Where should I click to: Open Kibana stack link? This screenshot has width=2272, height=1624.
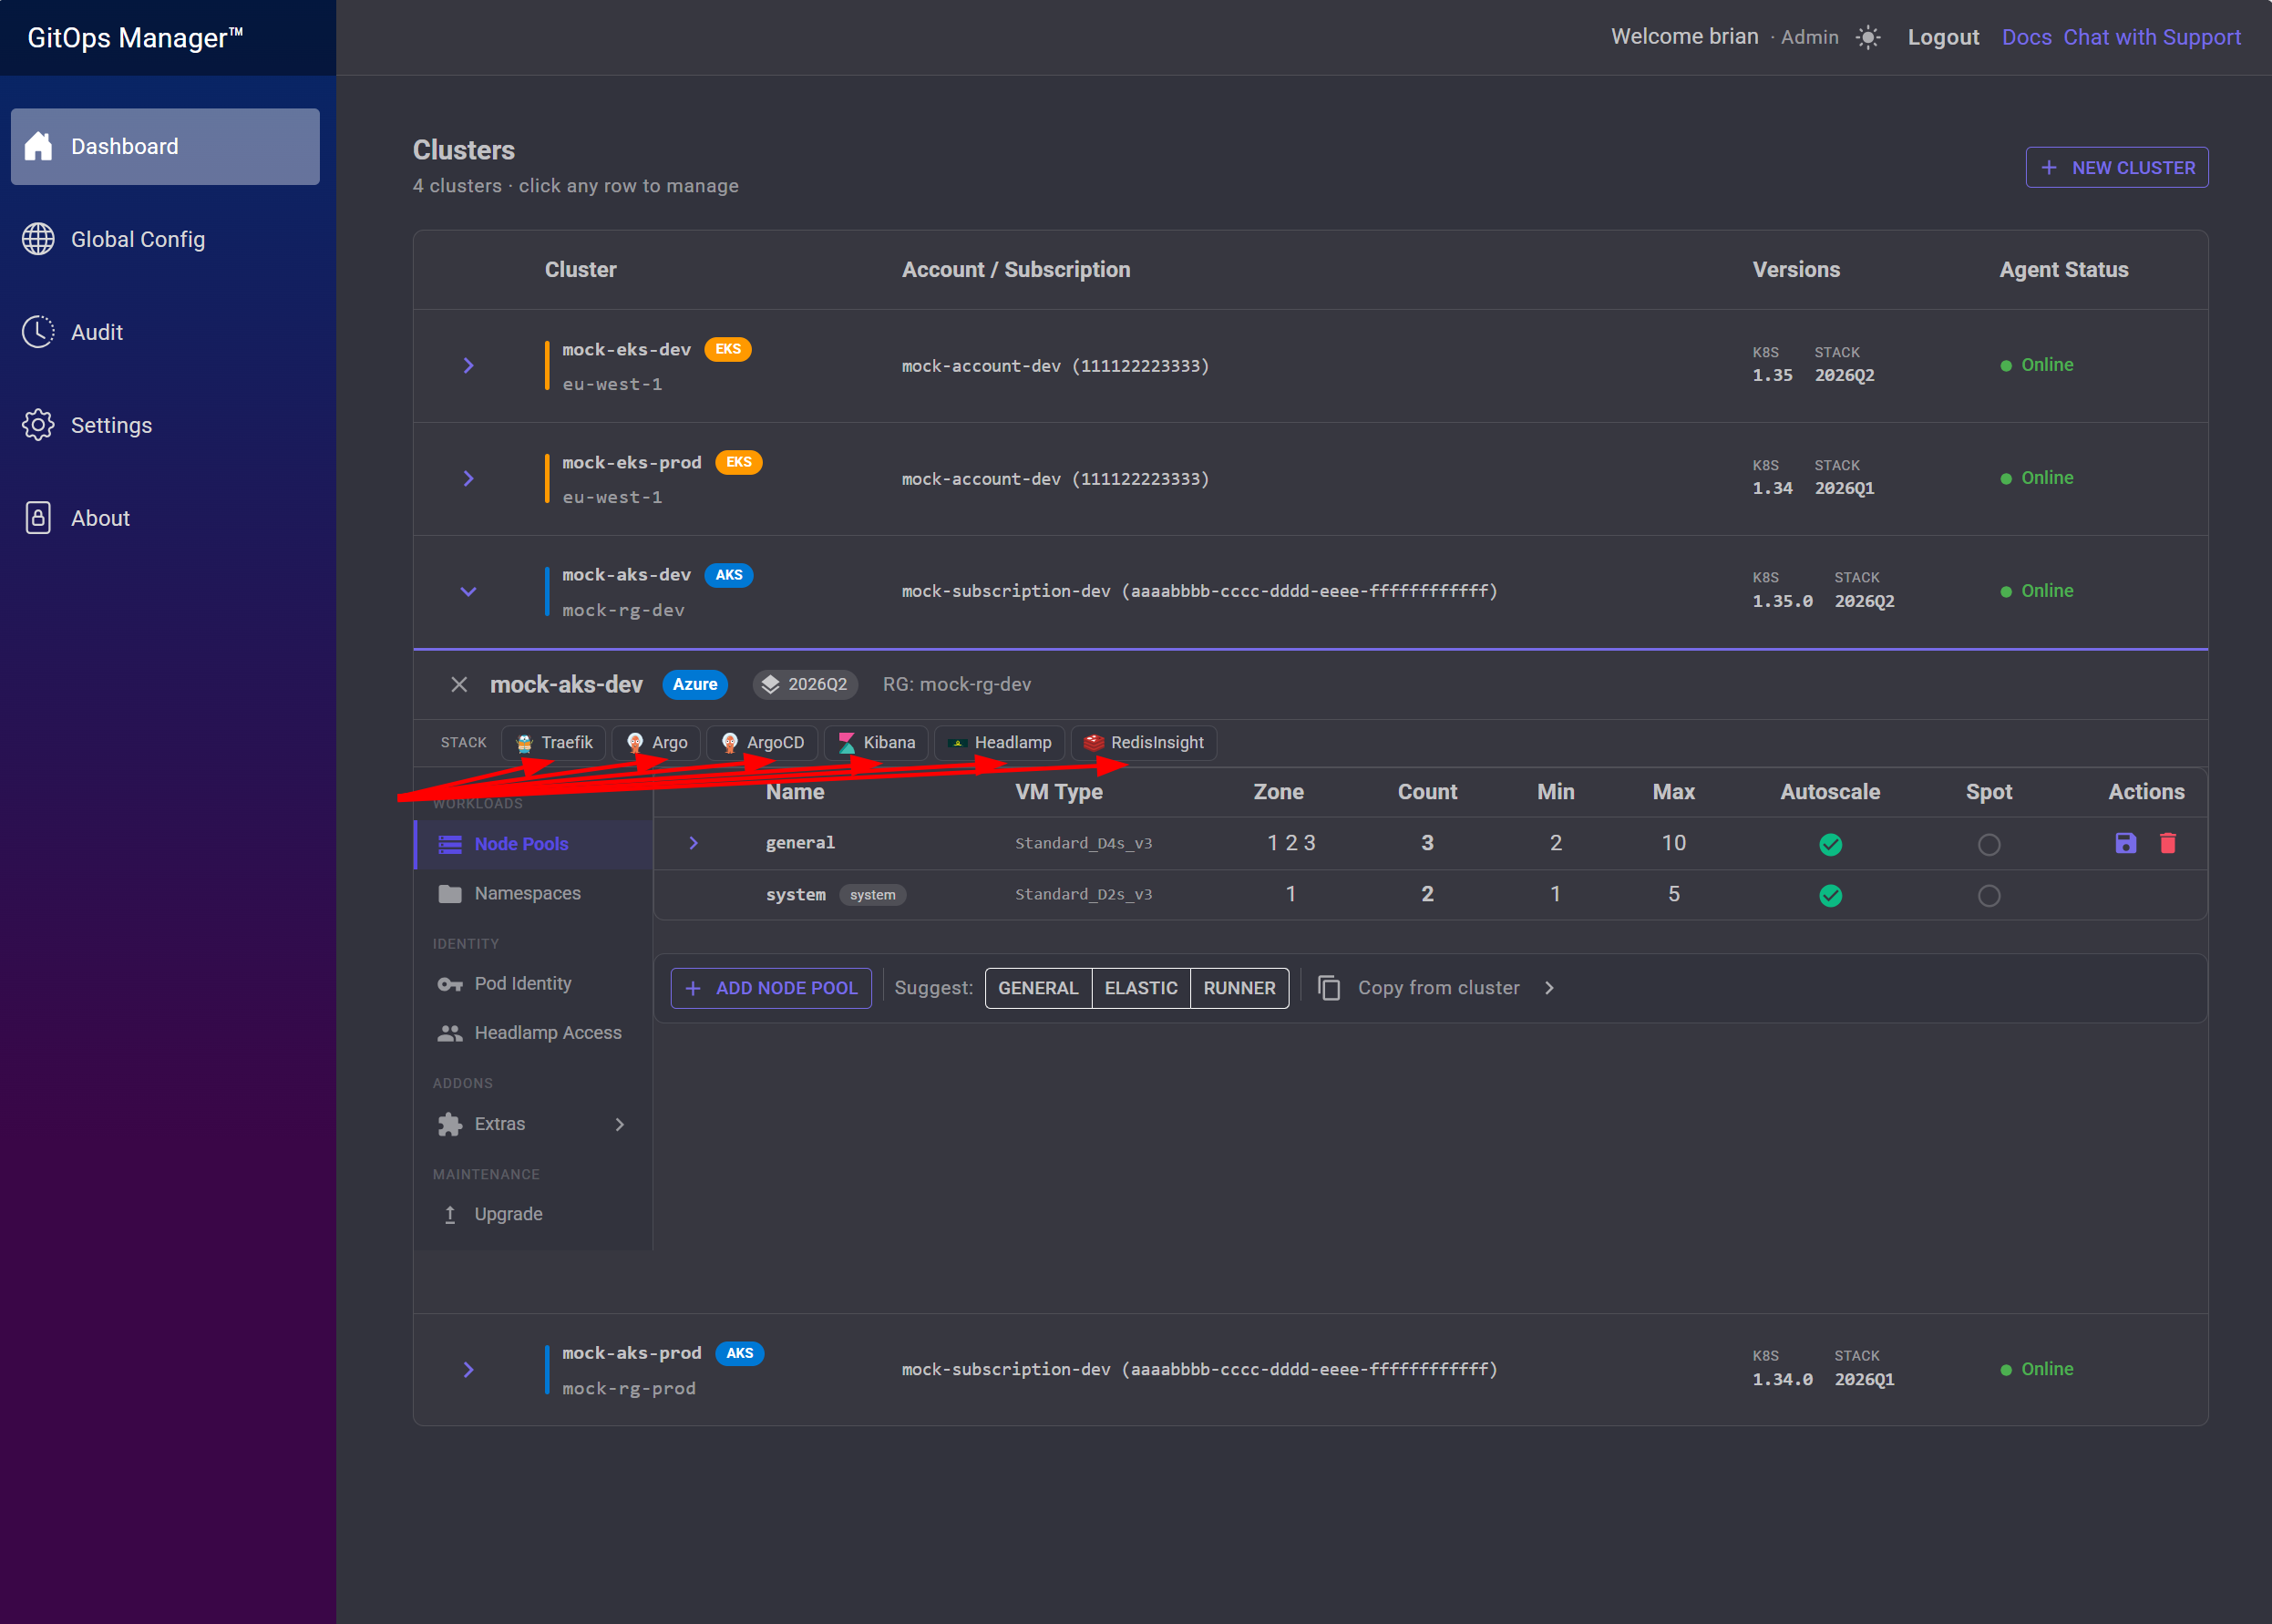(876, 743)
